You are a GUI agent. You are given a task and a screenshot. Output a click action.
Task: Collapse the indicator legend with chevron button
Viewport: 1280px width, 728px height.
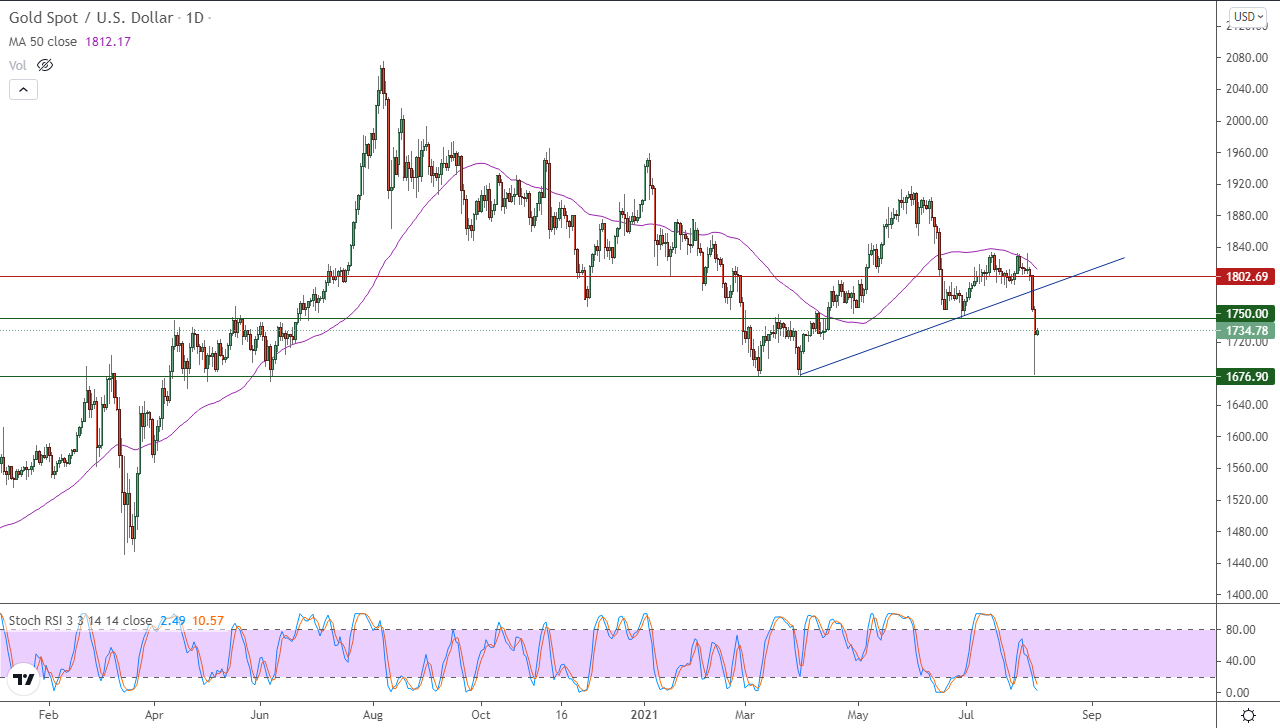(x=24, y=89)
